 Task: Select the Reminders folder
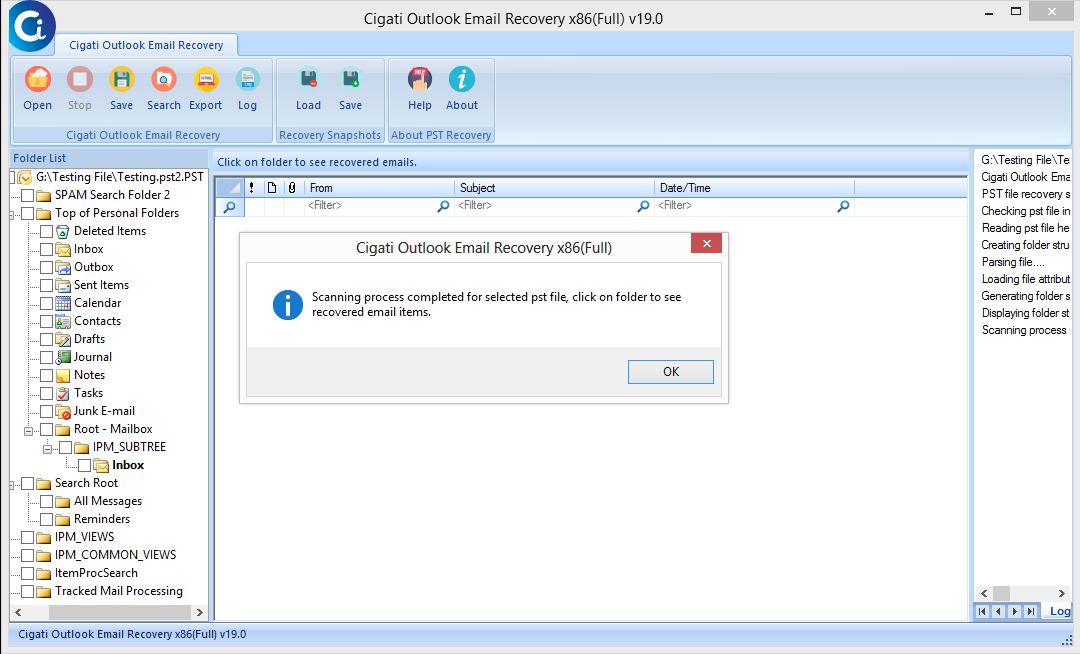coord(102,519)
